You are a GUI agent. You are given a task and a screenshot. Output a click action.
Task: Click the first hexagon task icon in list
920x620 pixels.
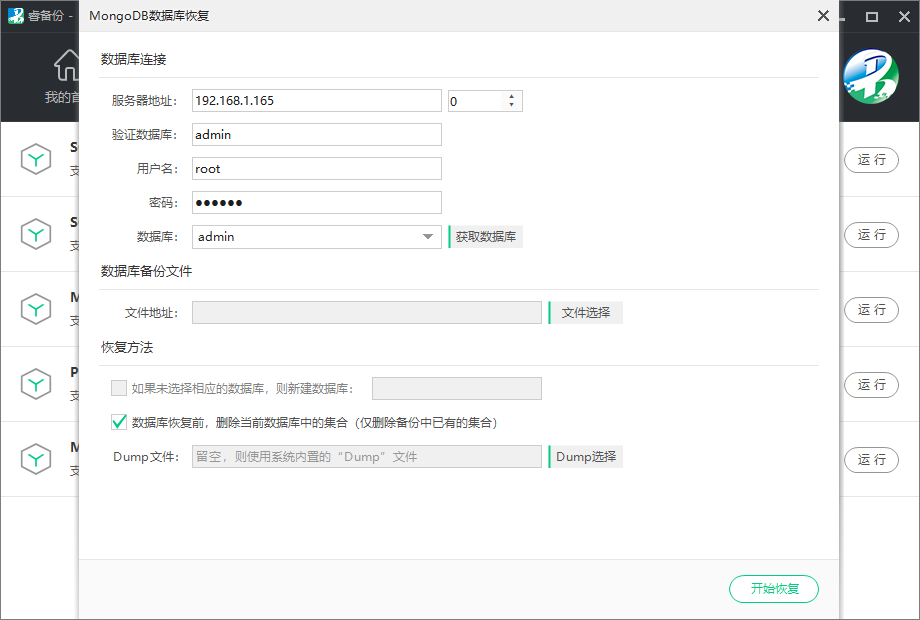[x=36, y=159]
